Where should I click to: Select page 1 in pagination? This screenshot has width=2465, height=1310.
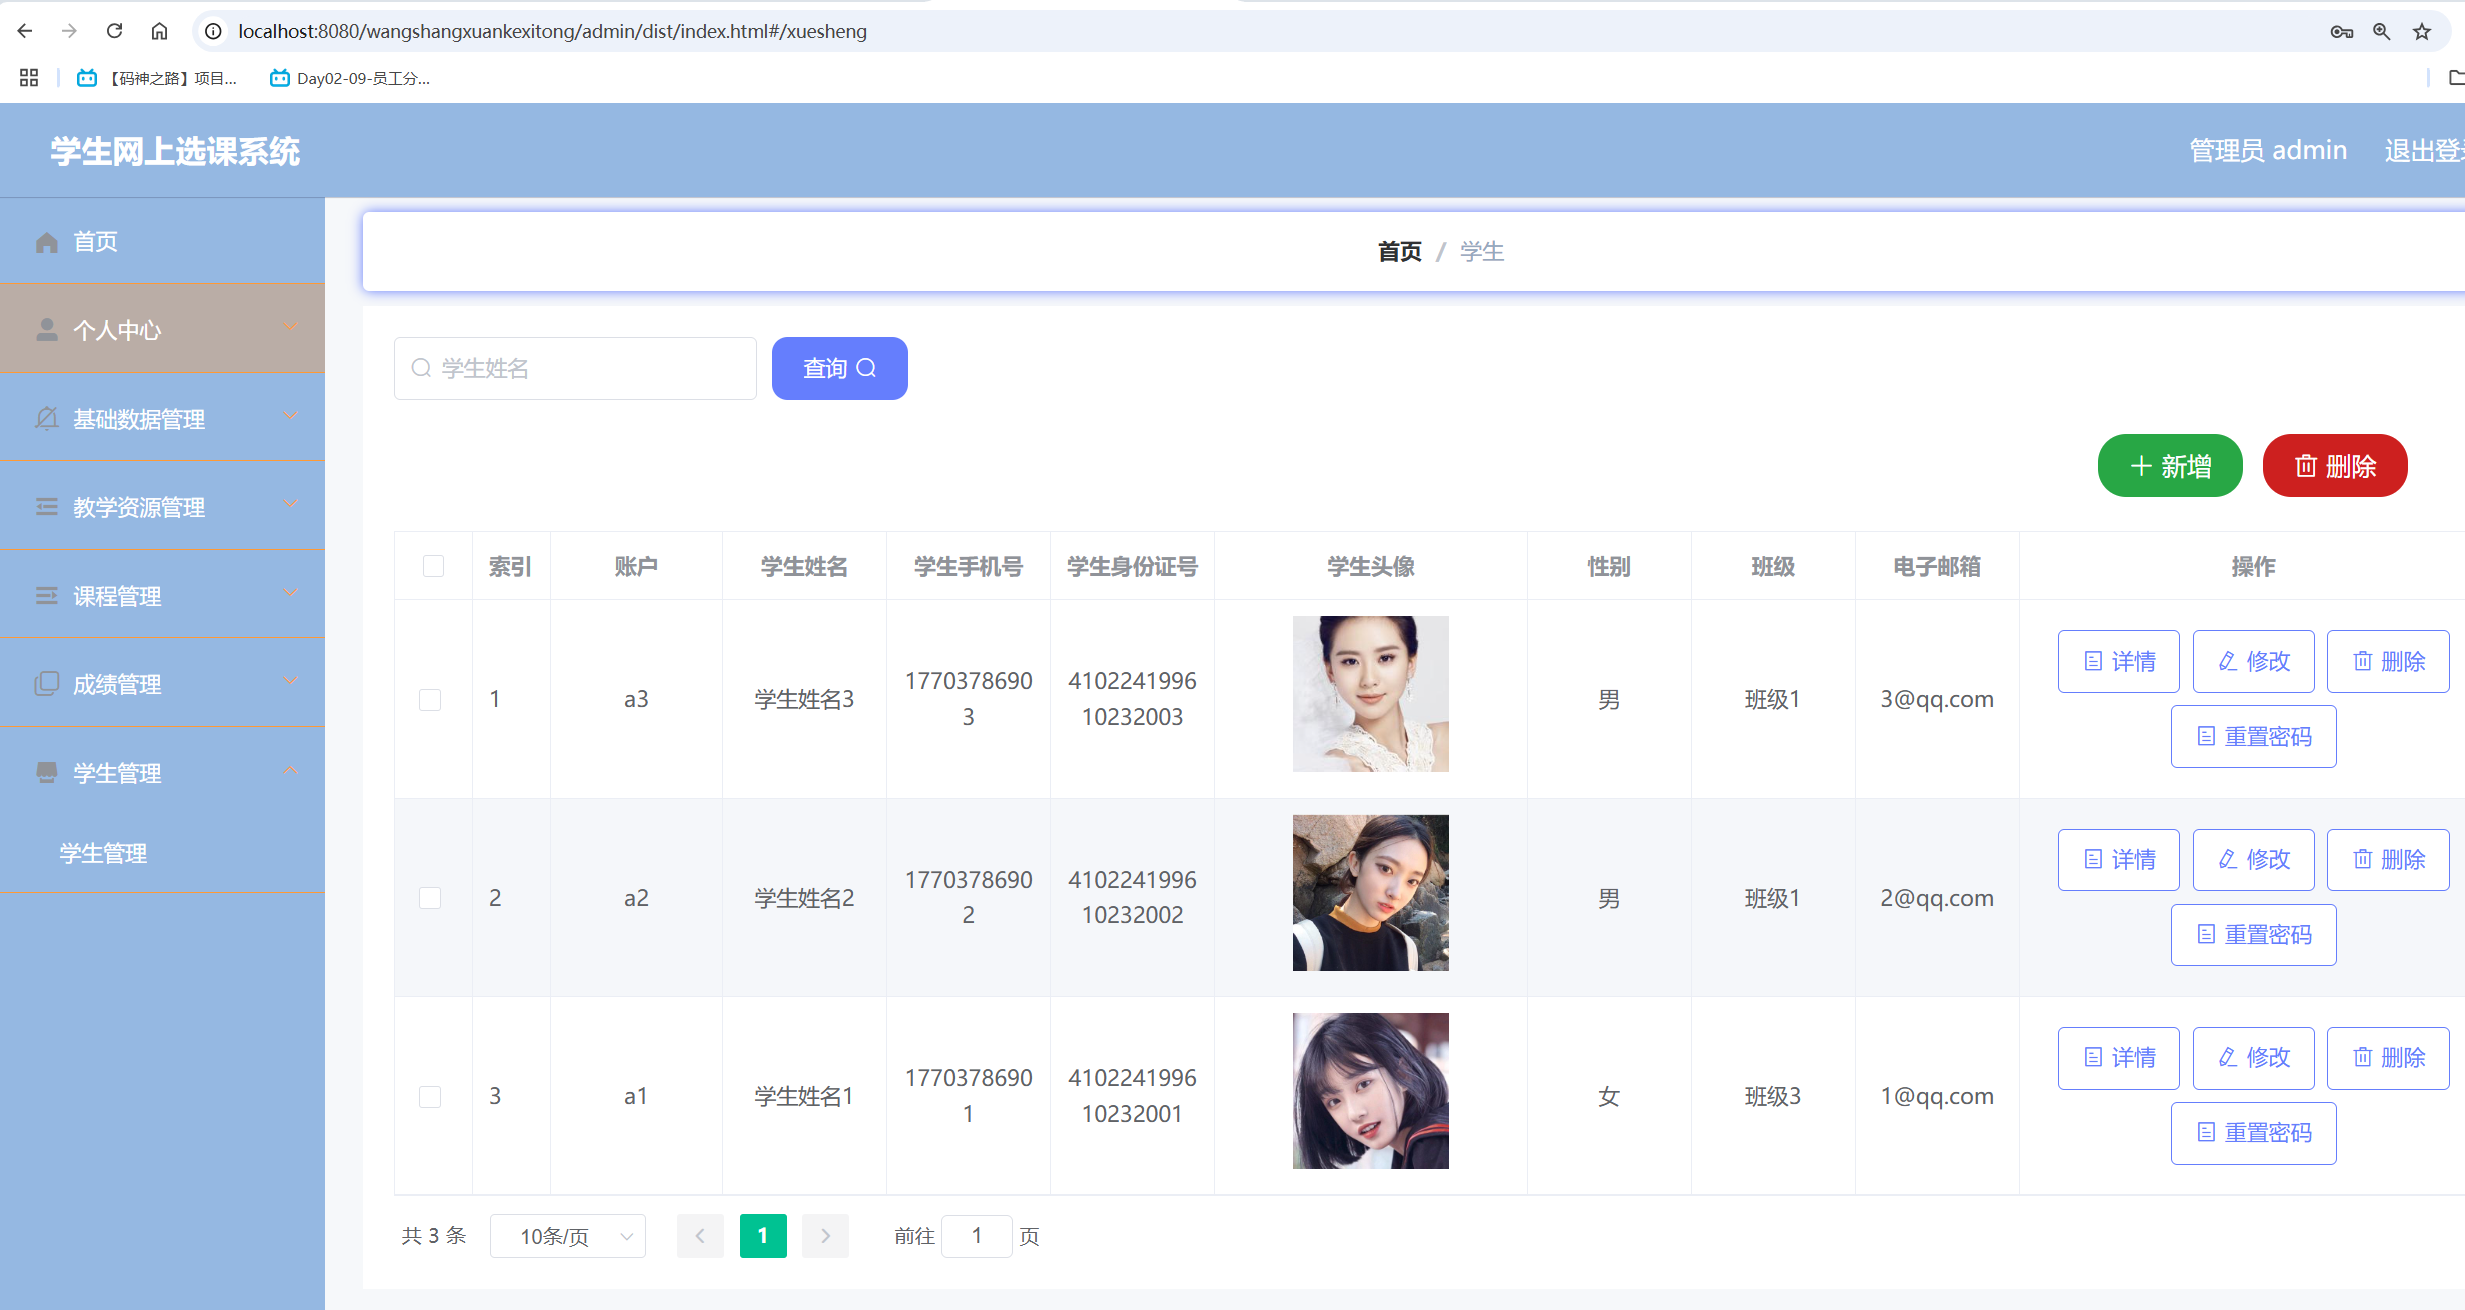coord(763,1236)
